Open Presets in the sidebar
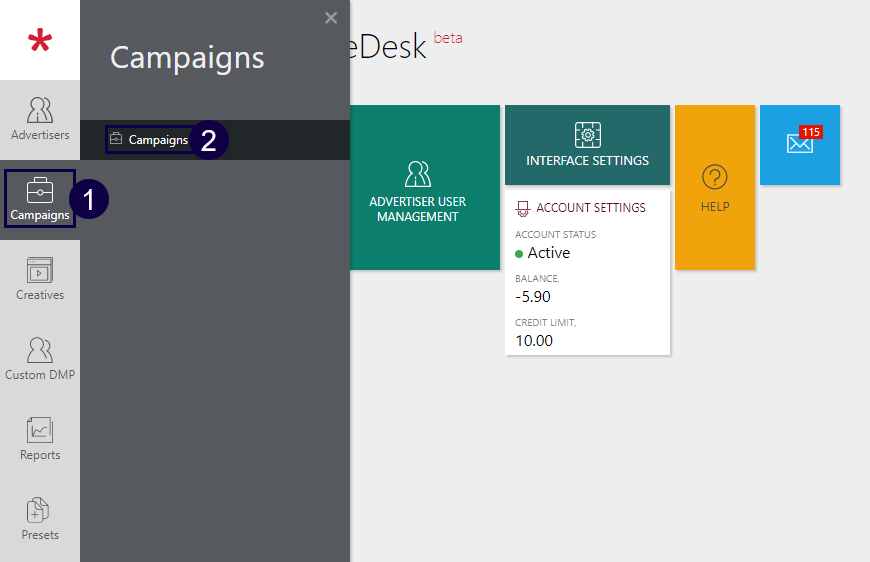This screenshot has height=562, width=870. 40,519
